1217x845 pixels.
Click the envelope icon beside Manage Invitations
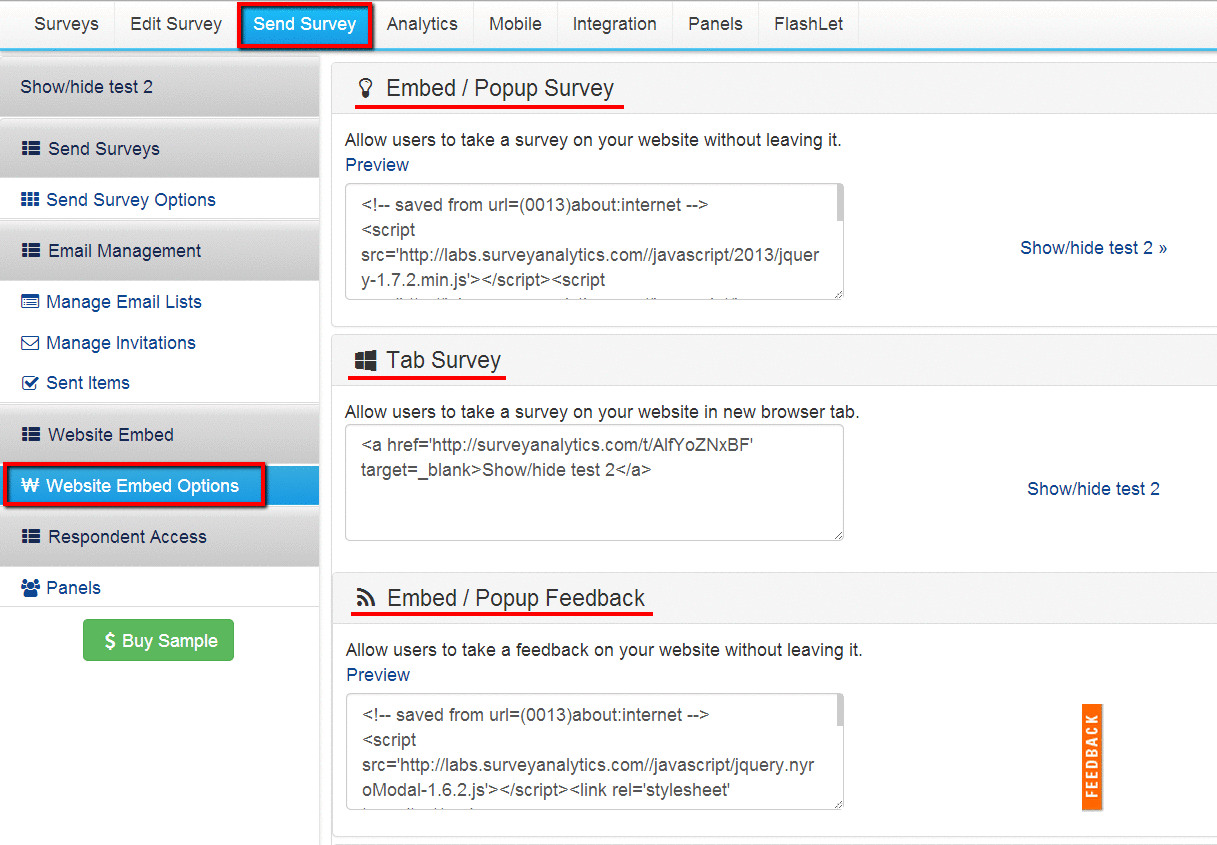click(x=30, y=343)
